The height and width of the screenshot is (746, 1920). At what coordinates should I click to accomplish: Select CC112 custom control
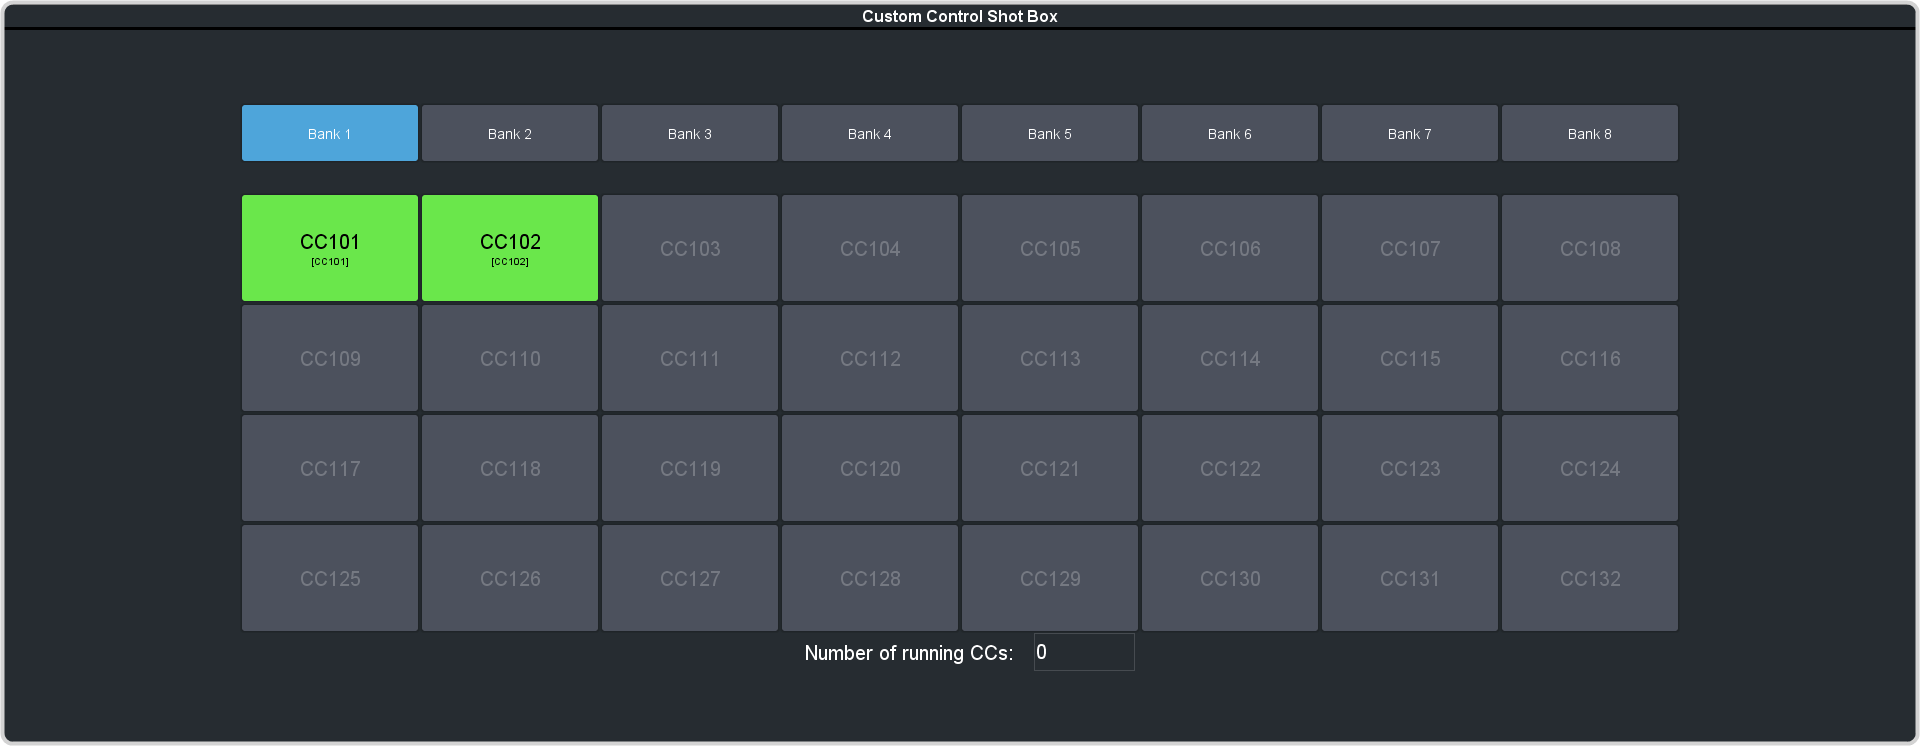click(870, 358)
